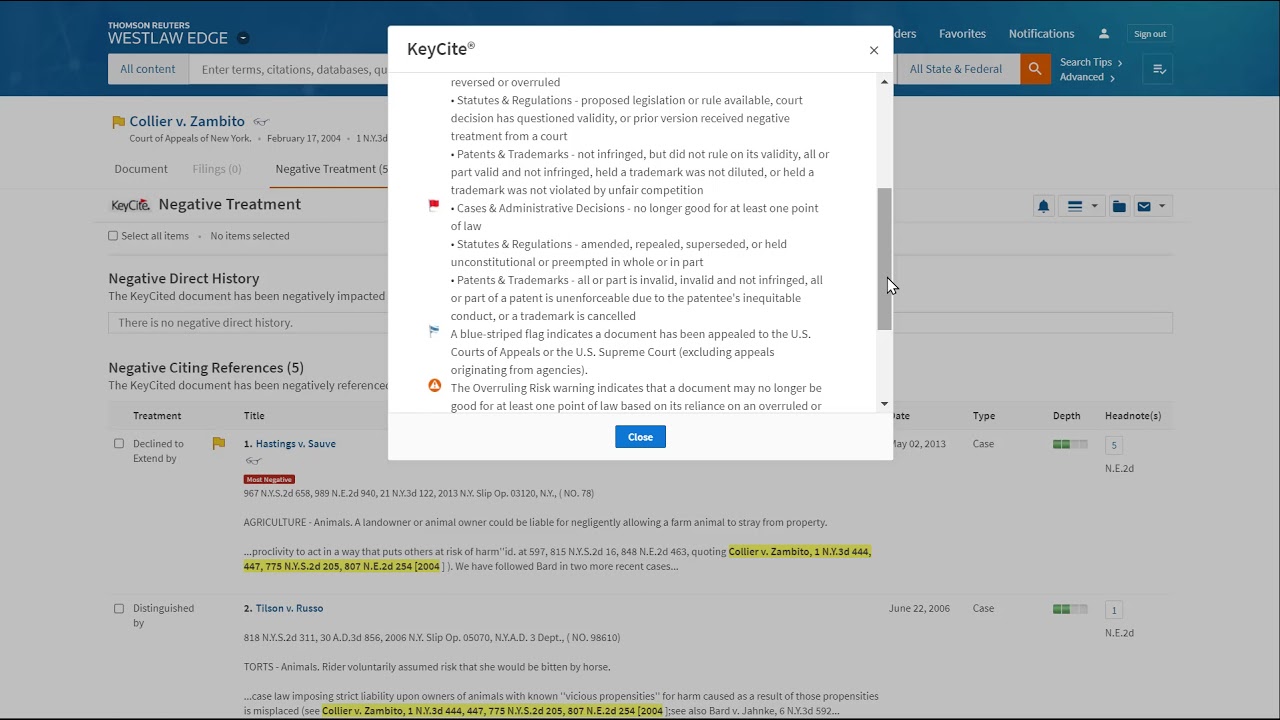Screen dimensions: 1280x720
Task: Open the All State & Federal jurisdiction selector
Action: 956,69
